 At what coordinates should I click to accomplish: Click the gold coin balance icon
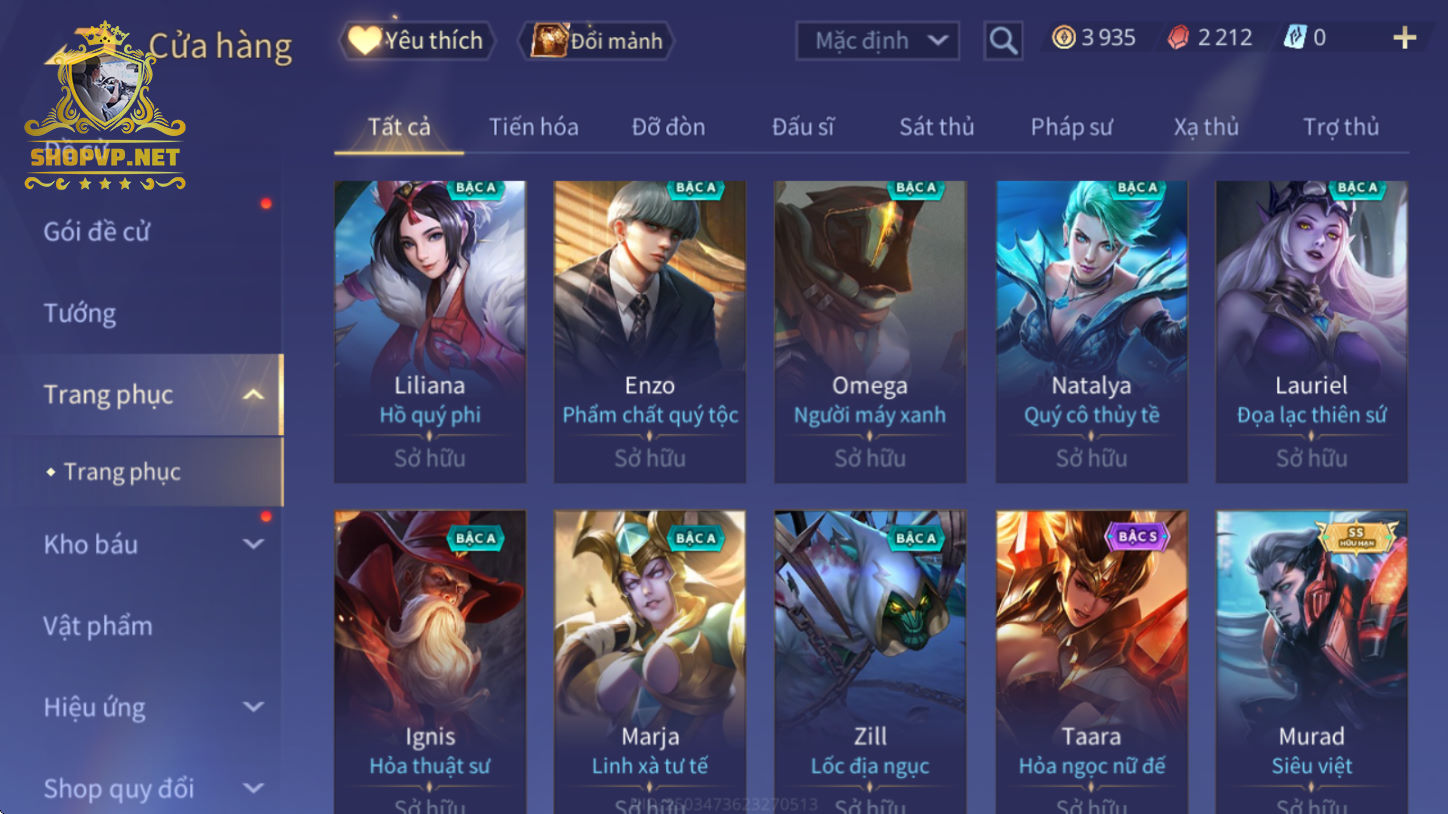coord(1063,38)
